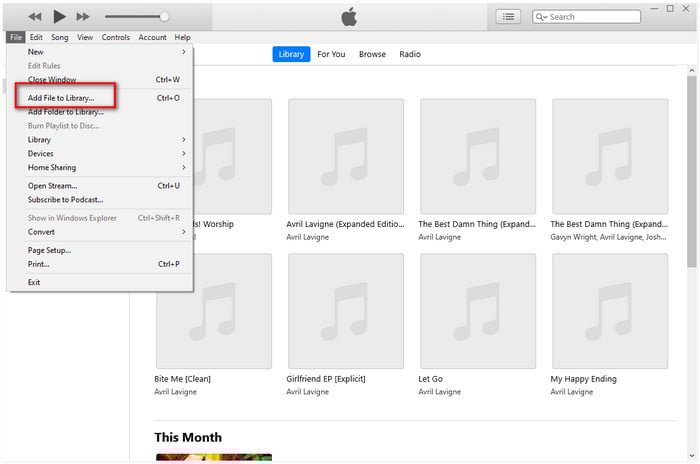Open the Help menu
The width and height of the screenshot is (700, 464).
(x=182, y=37)
